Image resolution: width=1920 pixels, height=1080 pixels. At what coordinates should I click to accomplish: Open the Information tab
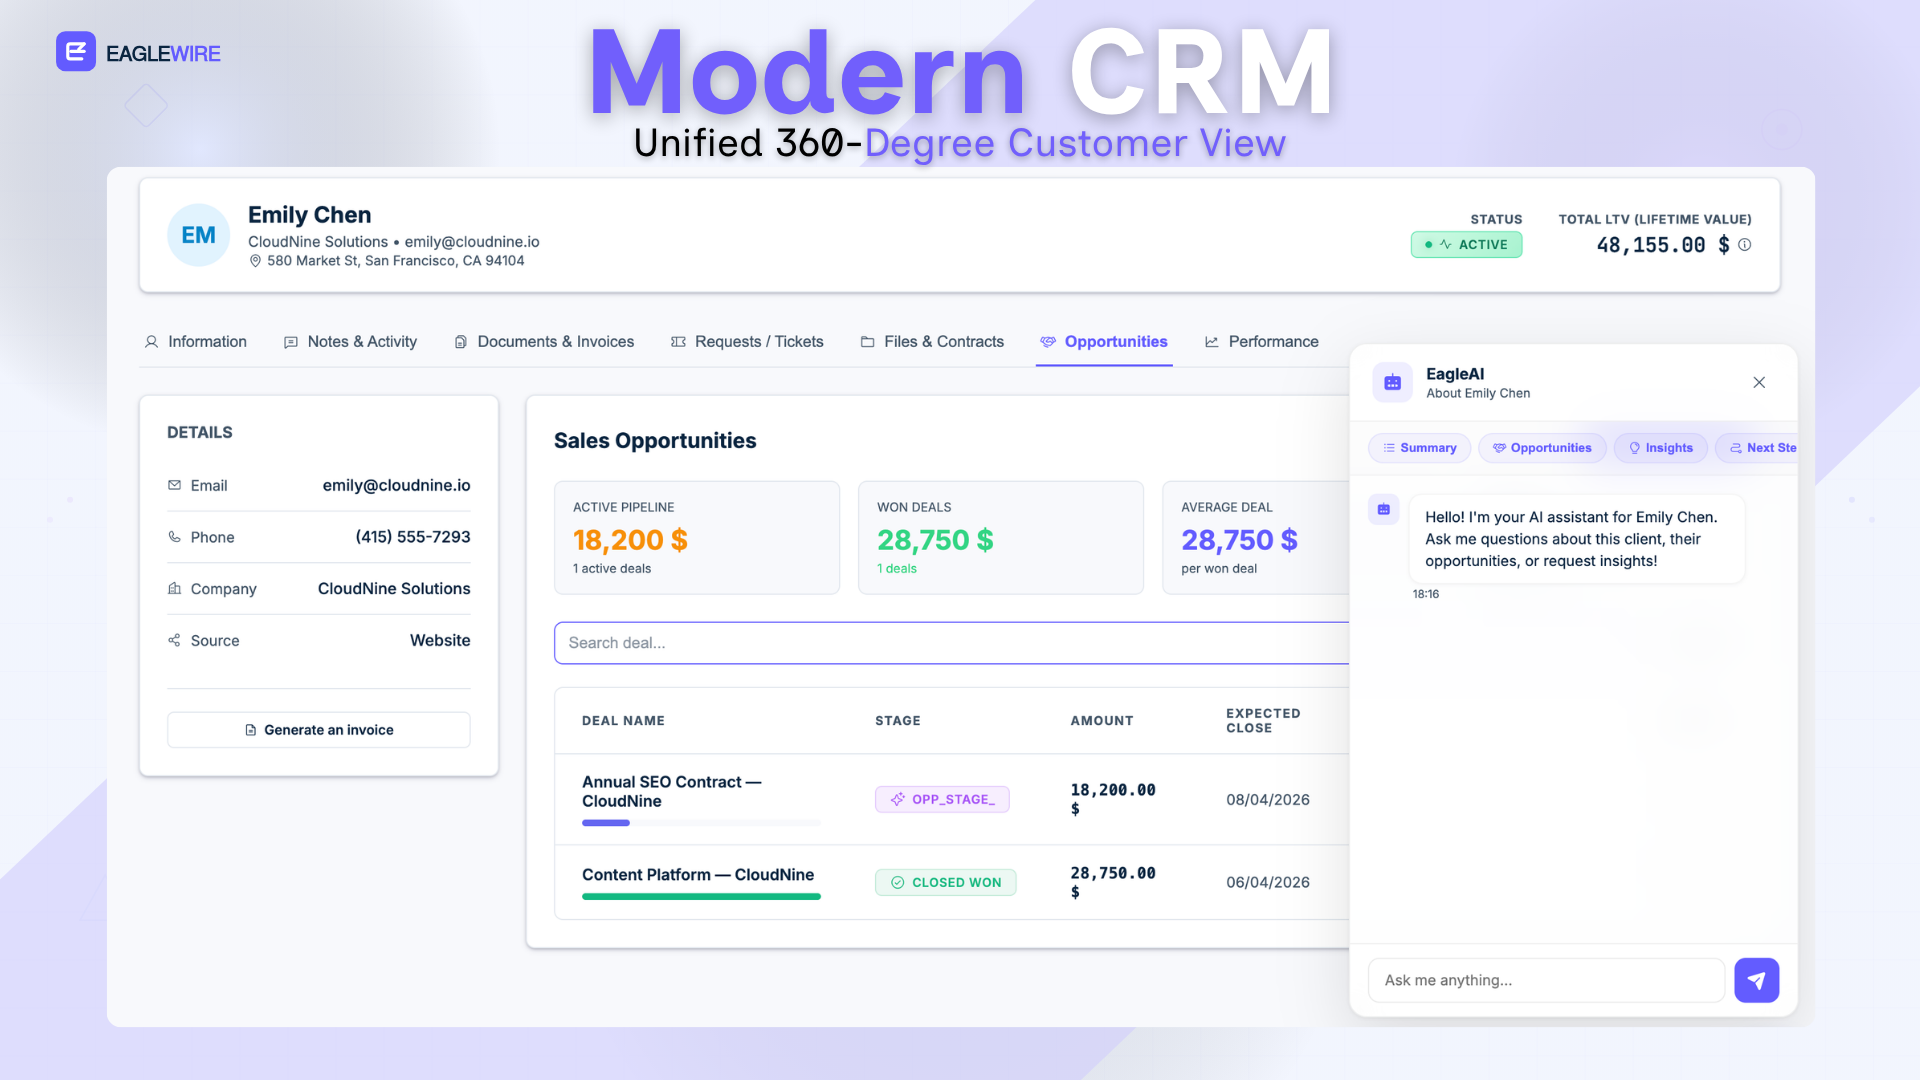195,342
